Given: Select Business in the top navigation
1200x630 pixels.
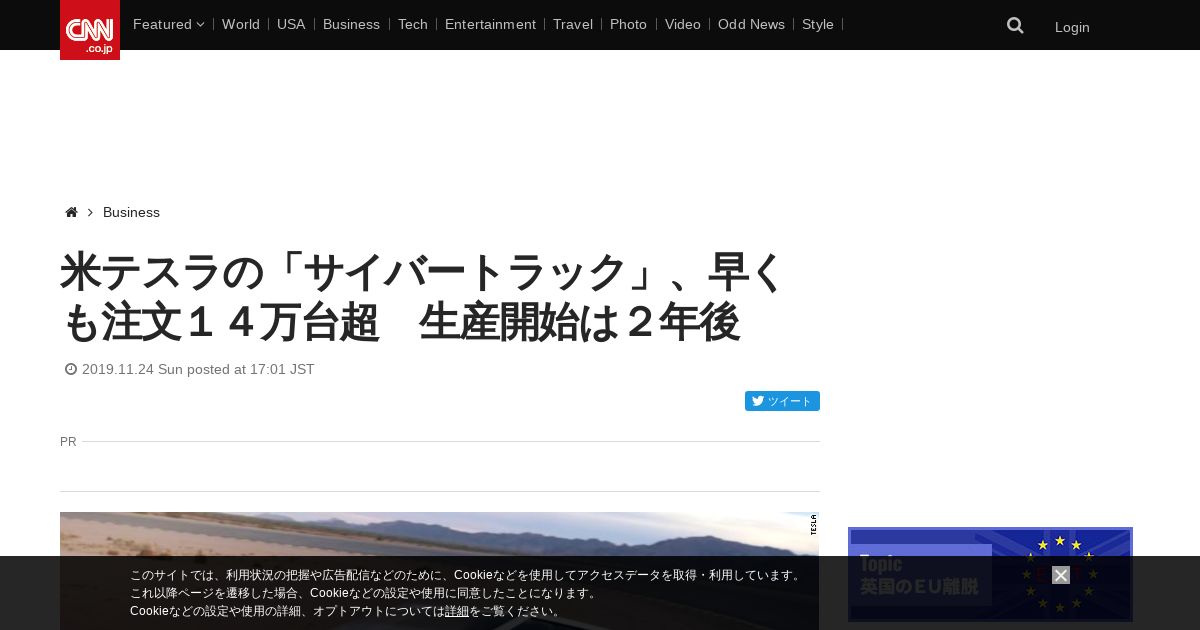Looking at the screenshot, I should pos(351,24).
